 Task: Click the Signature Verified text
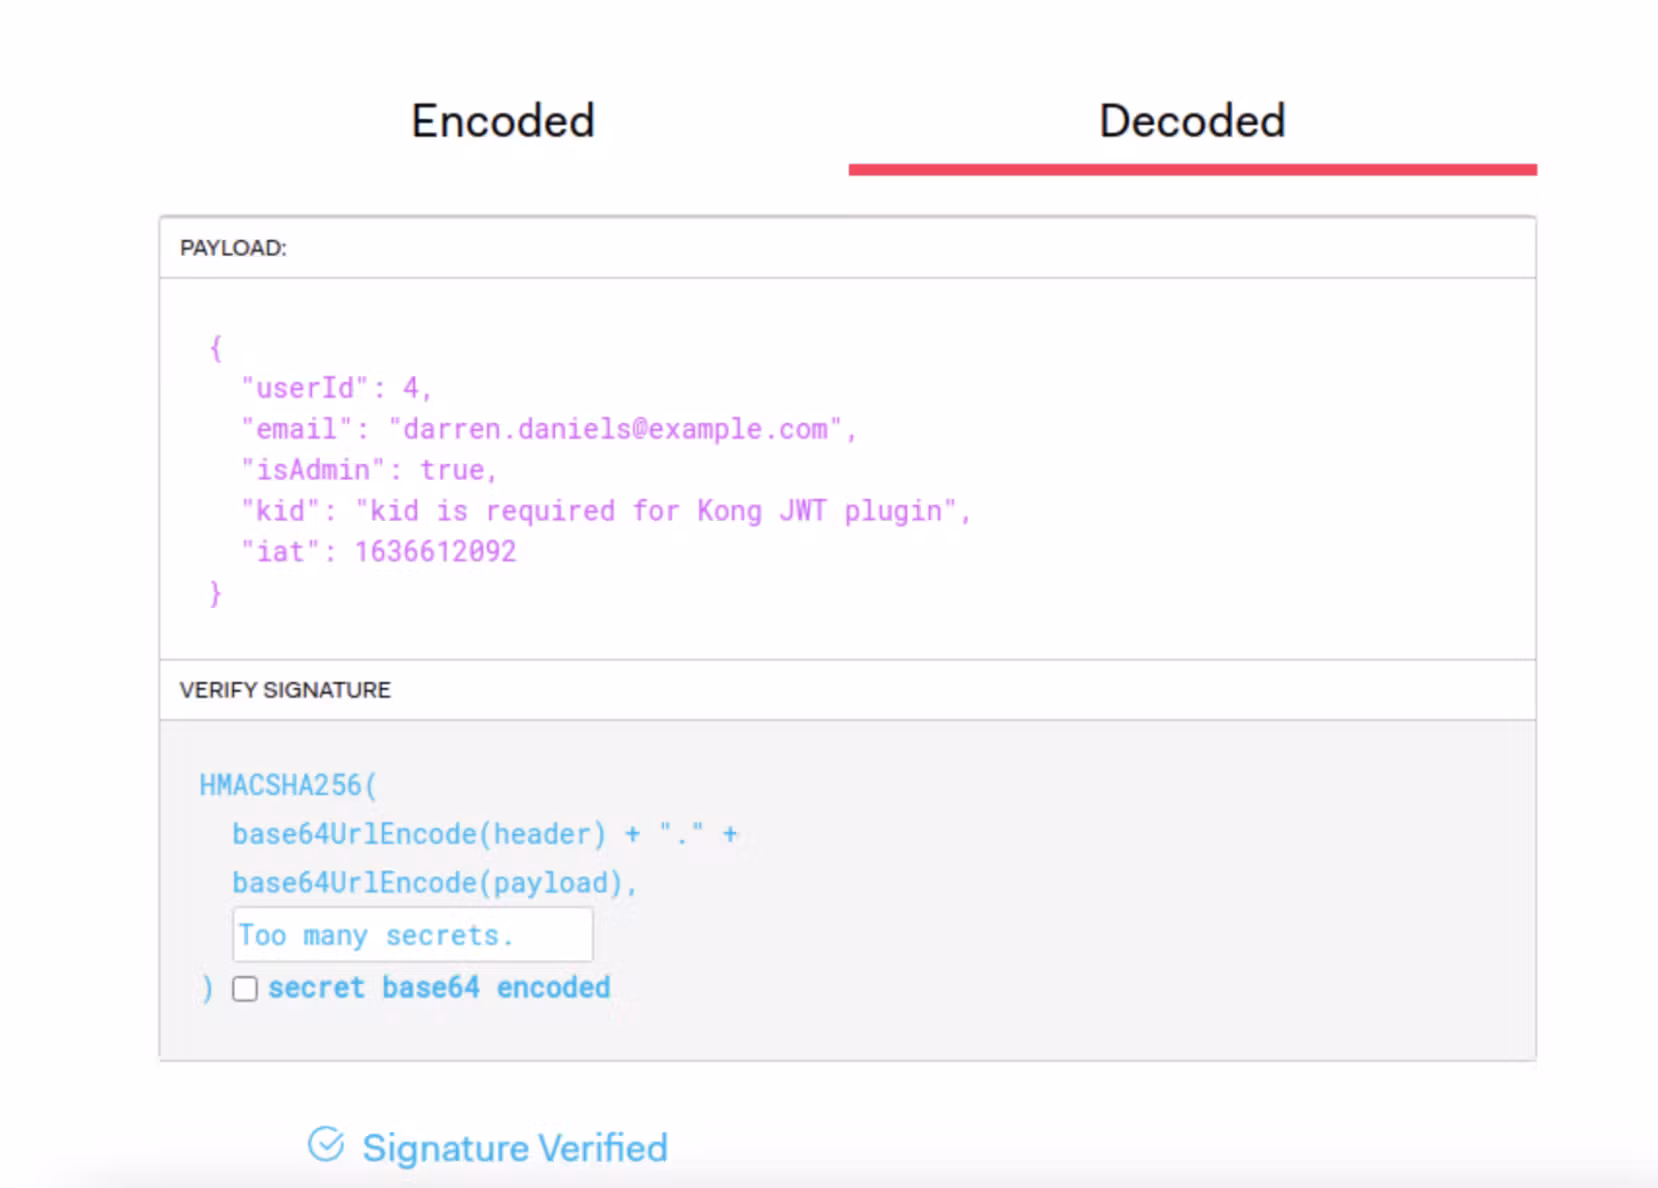click(x=514, y=1148)
